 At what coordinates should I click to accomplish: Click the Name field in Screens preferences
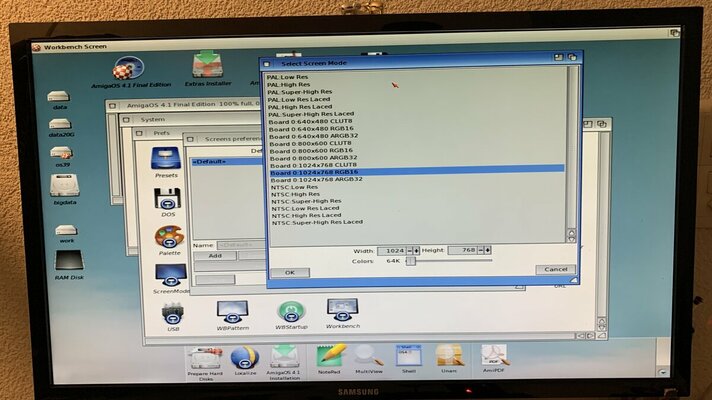tap(241, 245)
